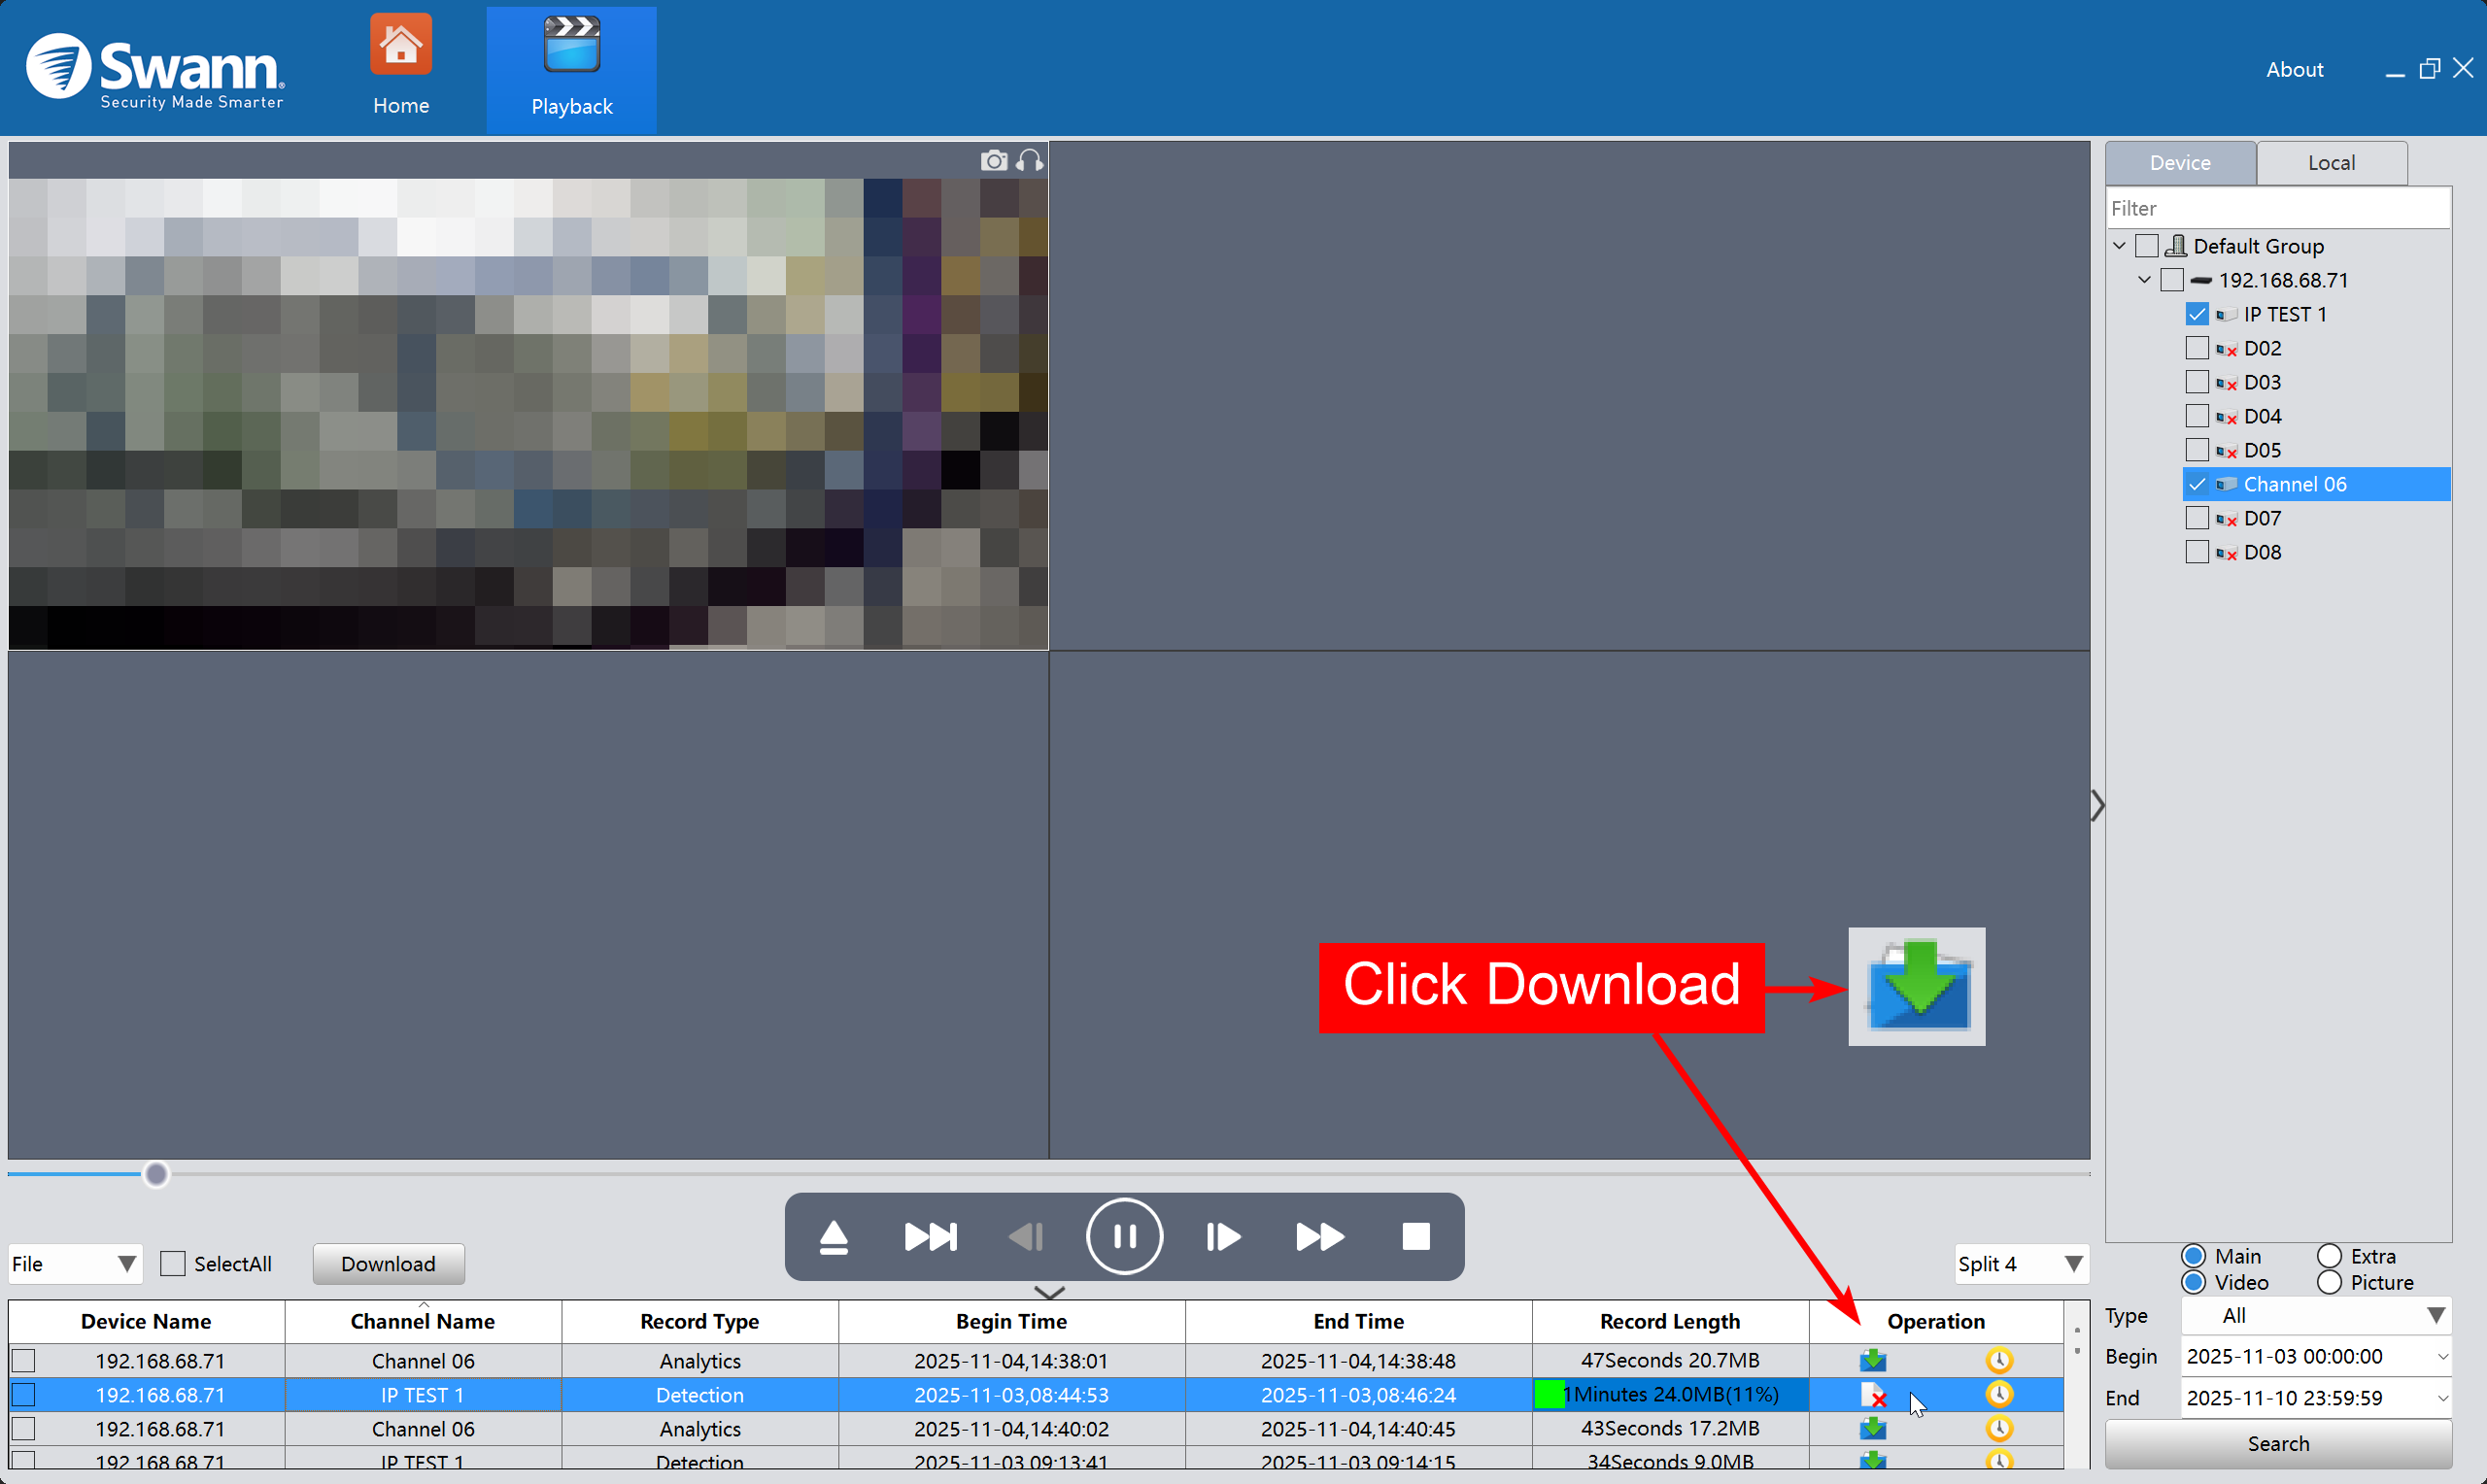Click the stop playback button
This screenshot has height=1484, width=2487.
(1415, 1237)
